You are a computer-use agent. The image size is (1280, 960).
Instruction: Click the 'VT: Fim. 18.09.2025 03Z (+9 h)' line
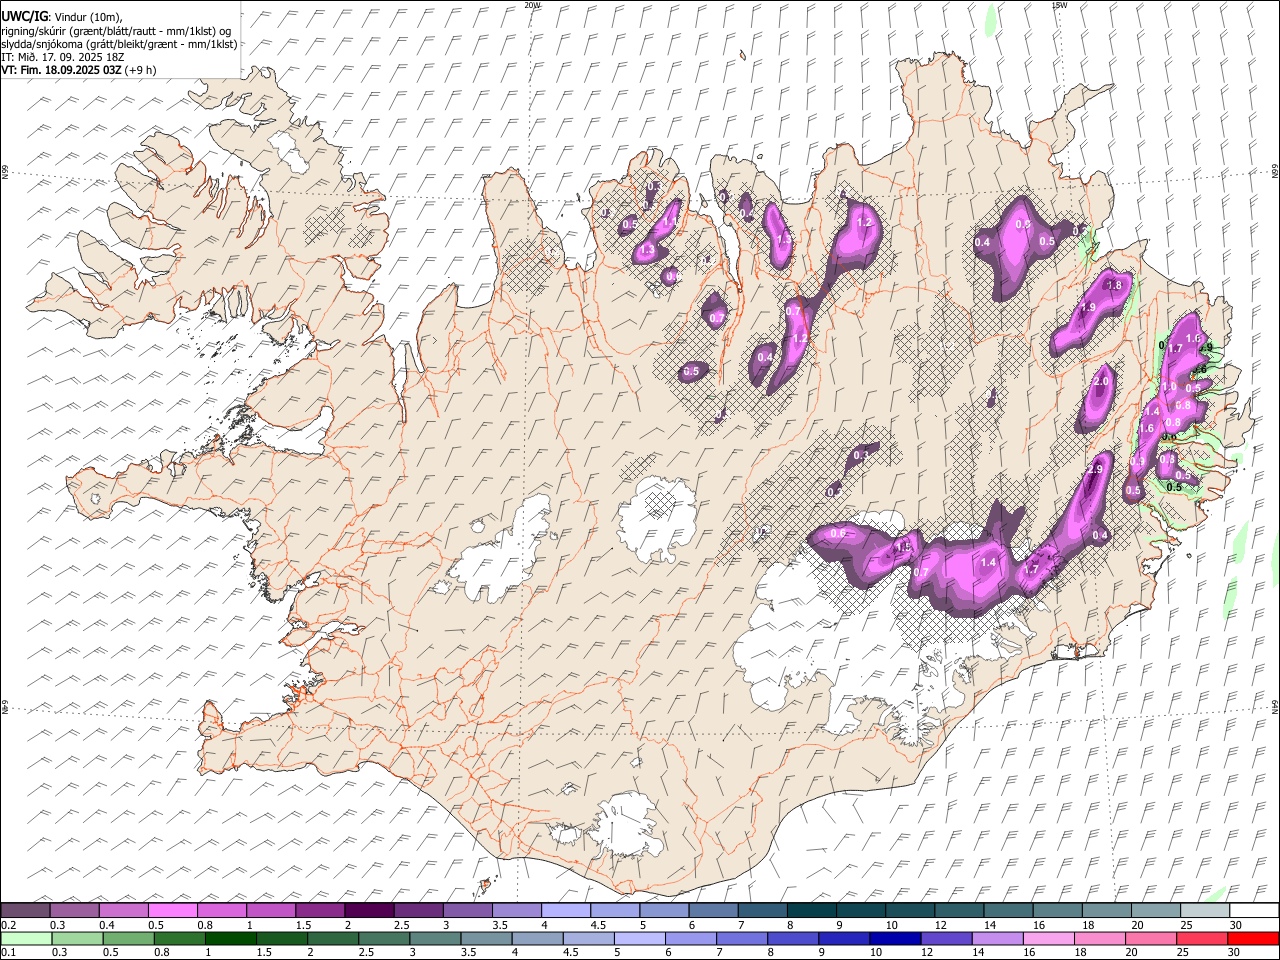(x=79, y=70)
